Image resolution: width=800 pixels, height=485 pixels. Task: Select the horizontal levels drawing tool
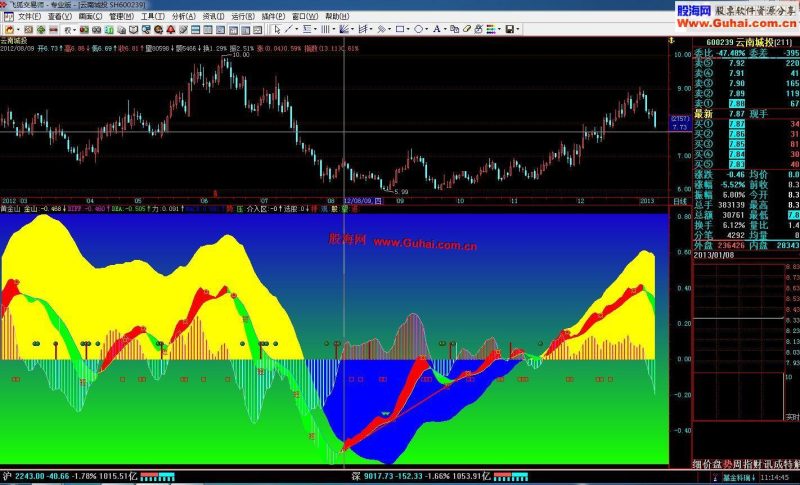coord(307,30)
